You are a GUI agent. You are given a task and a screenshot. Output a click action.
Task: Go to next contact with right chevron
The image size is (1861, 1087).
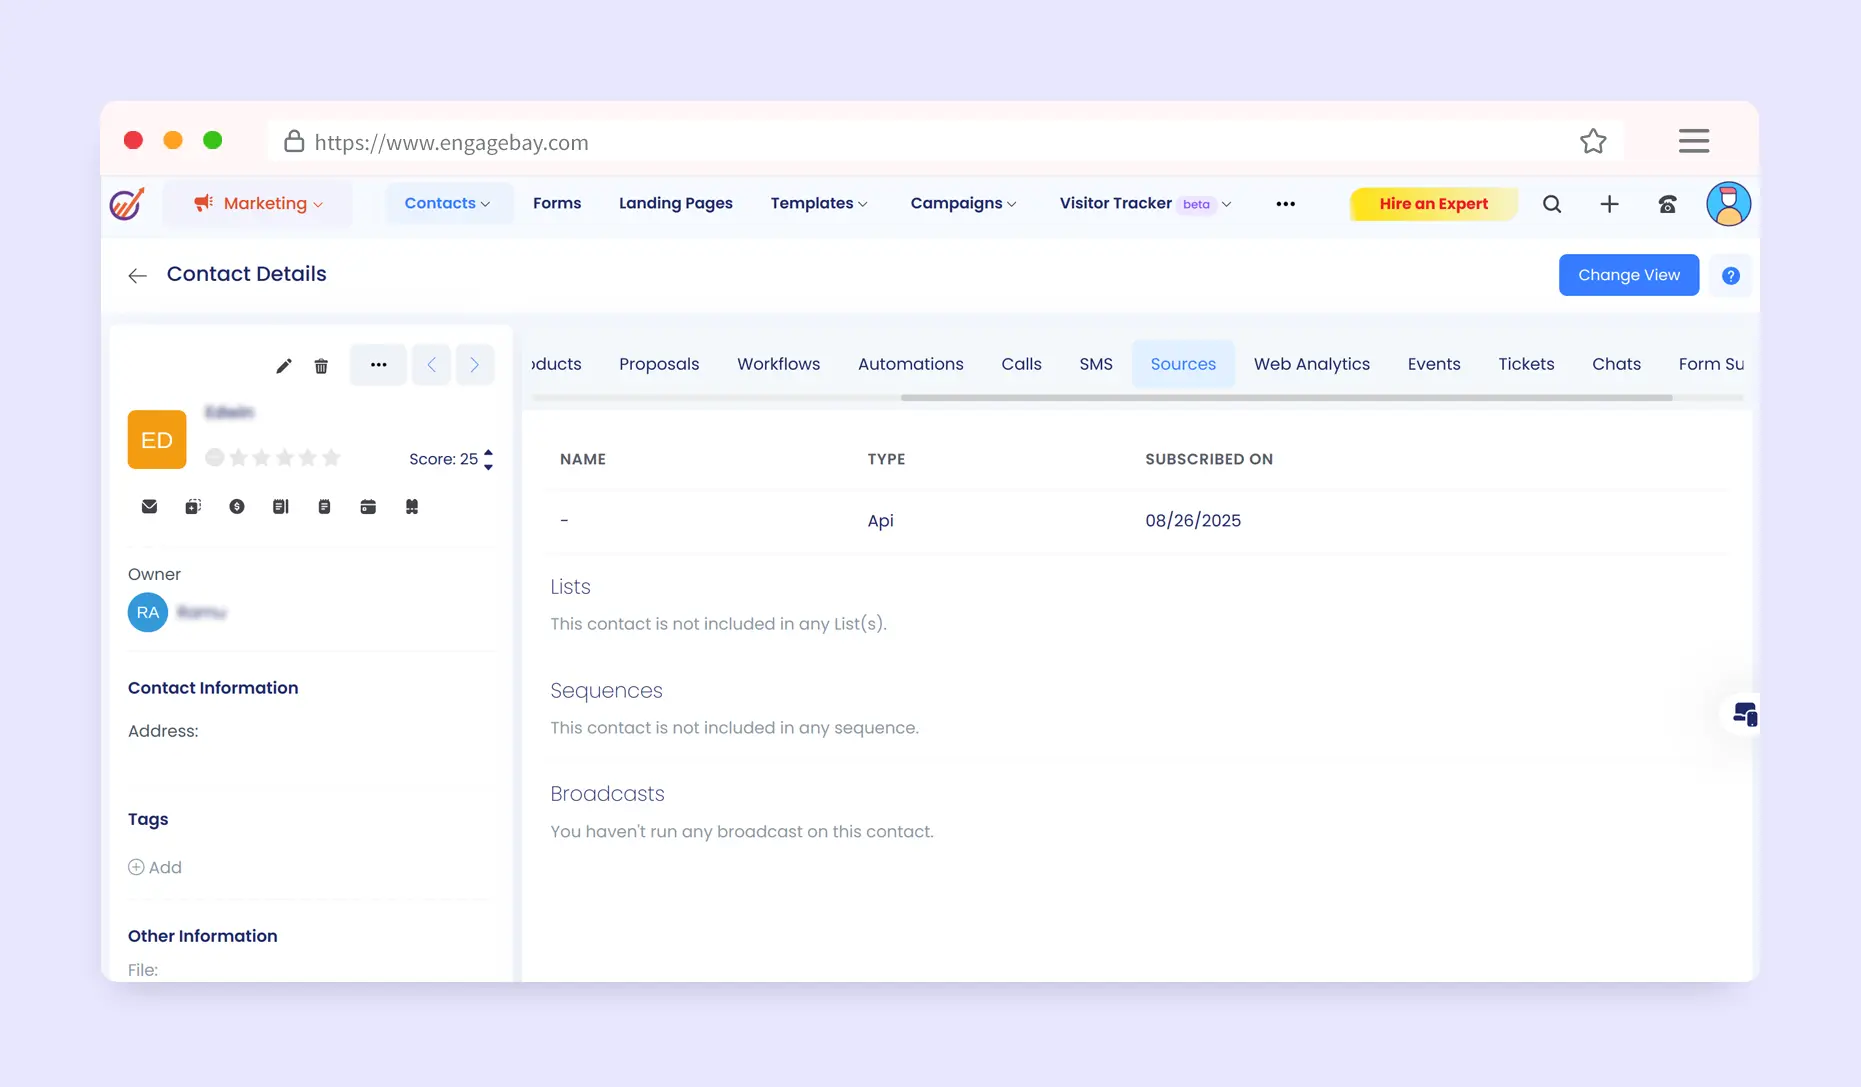[475, 365]
